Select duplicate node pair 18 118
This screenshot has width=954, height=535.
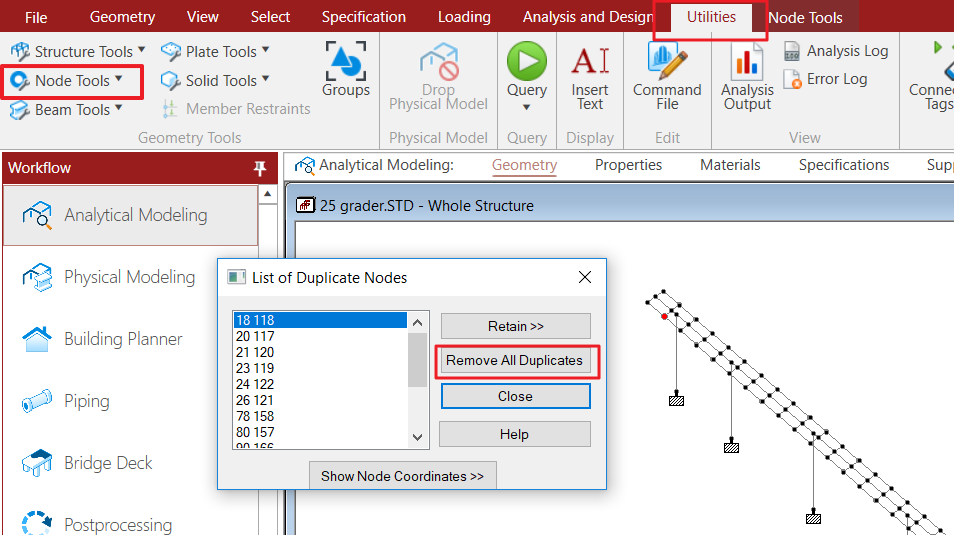320,320
